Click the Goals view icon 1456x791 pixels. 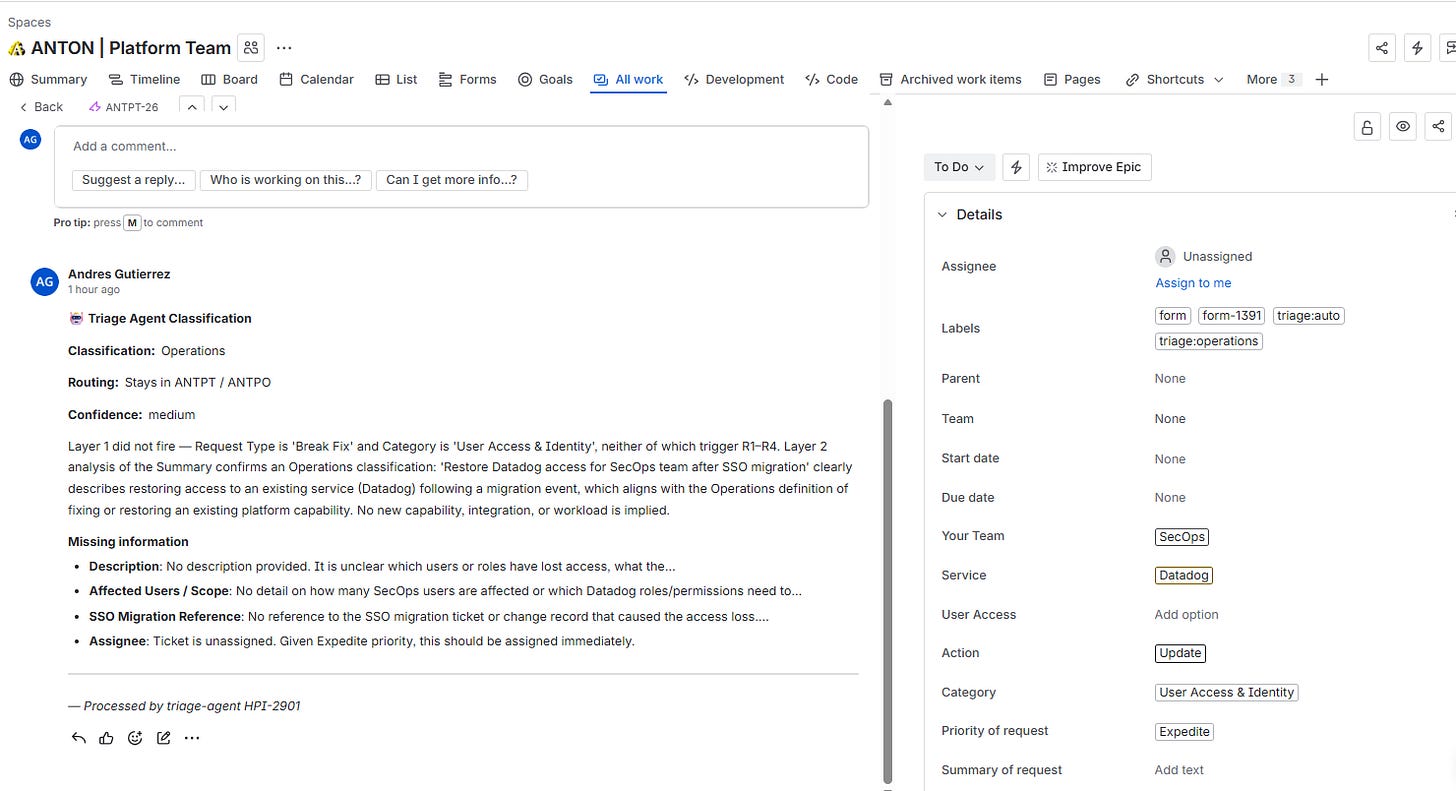click(x=524, y=79)
